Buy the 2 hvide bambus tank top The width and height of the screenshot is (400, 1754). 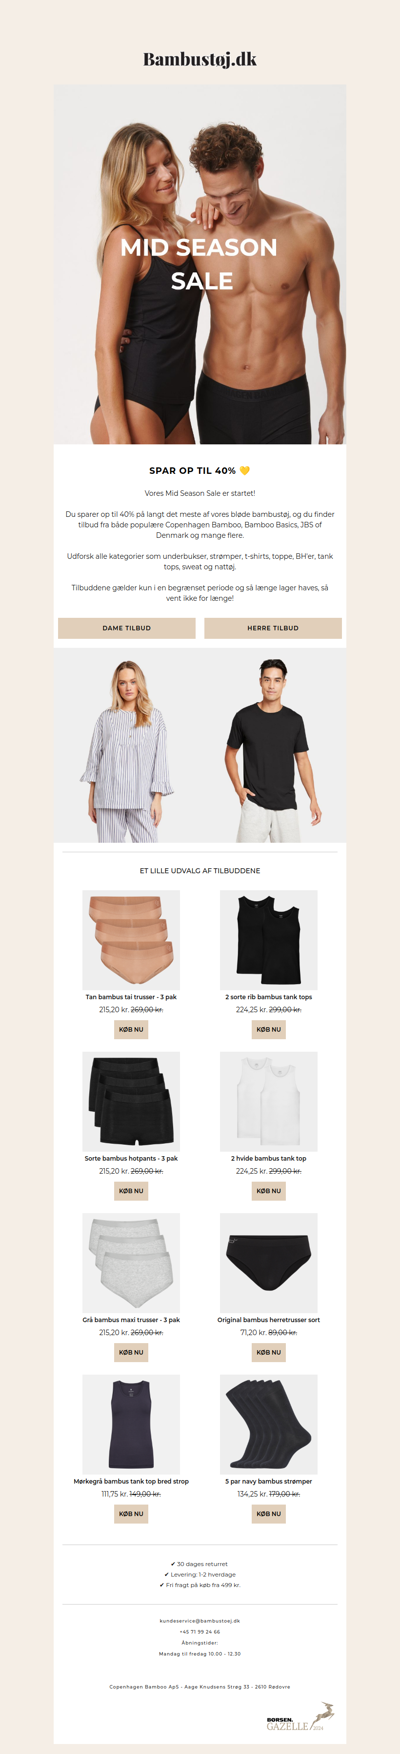point(269,1191)
